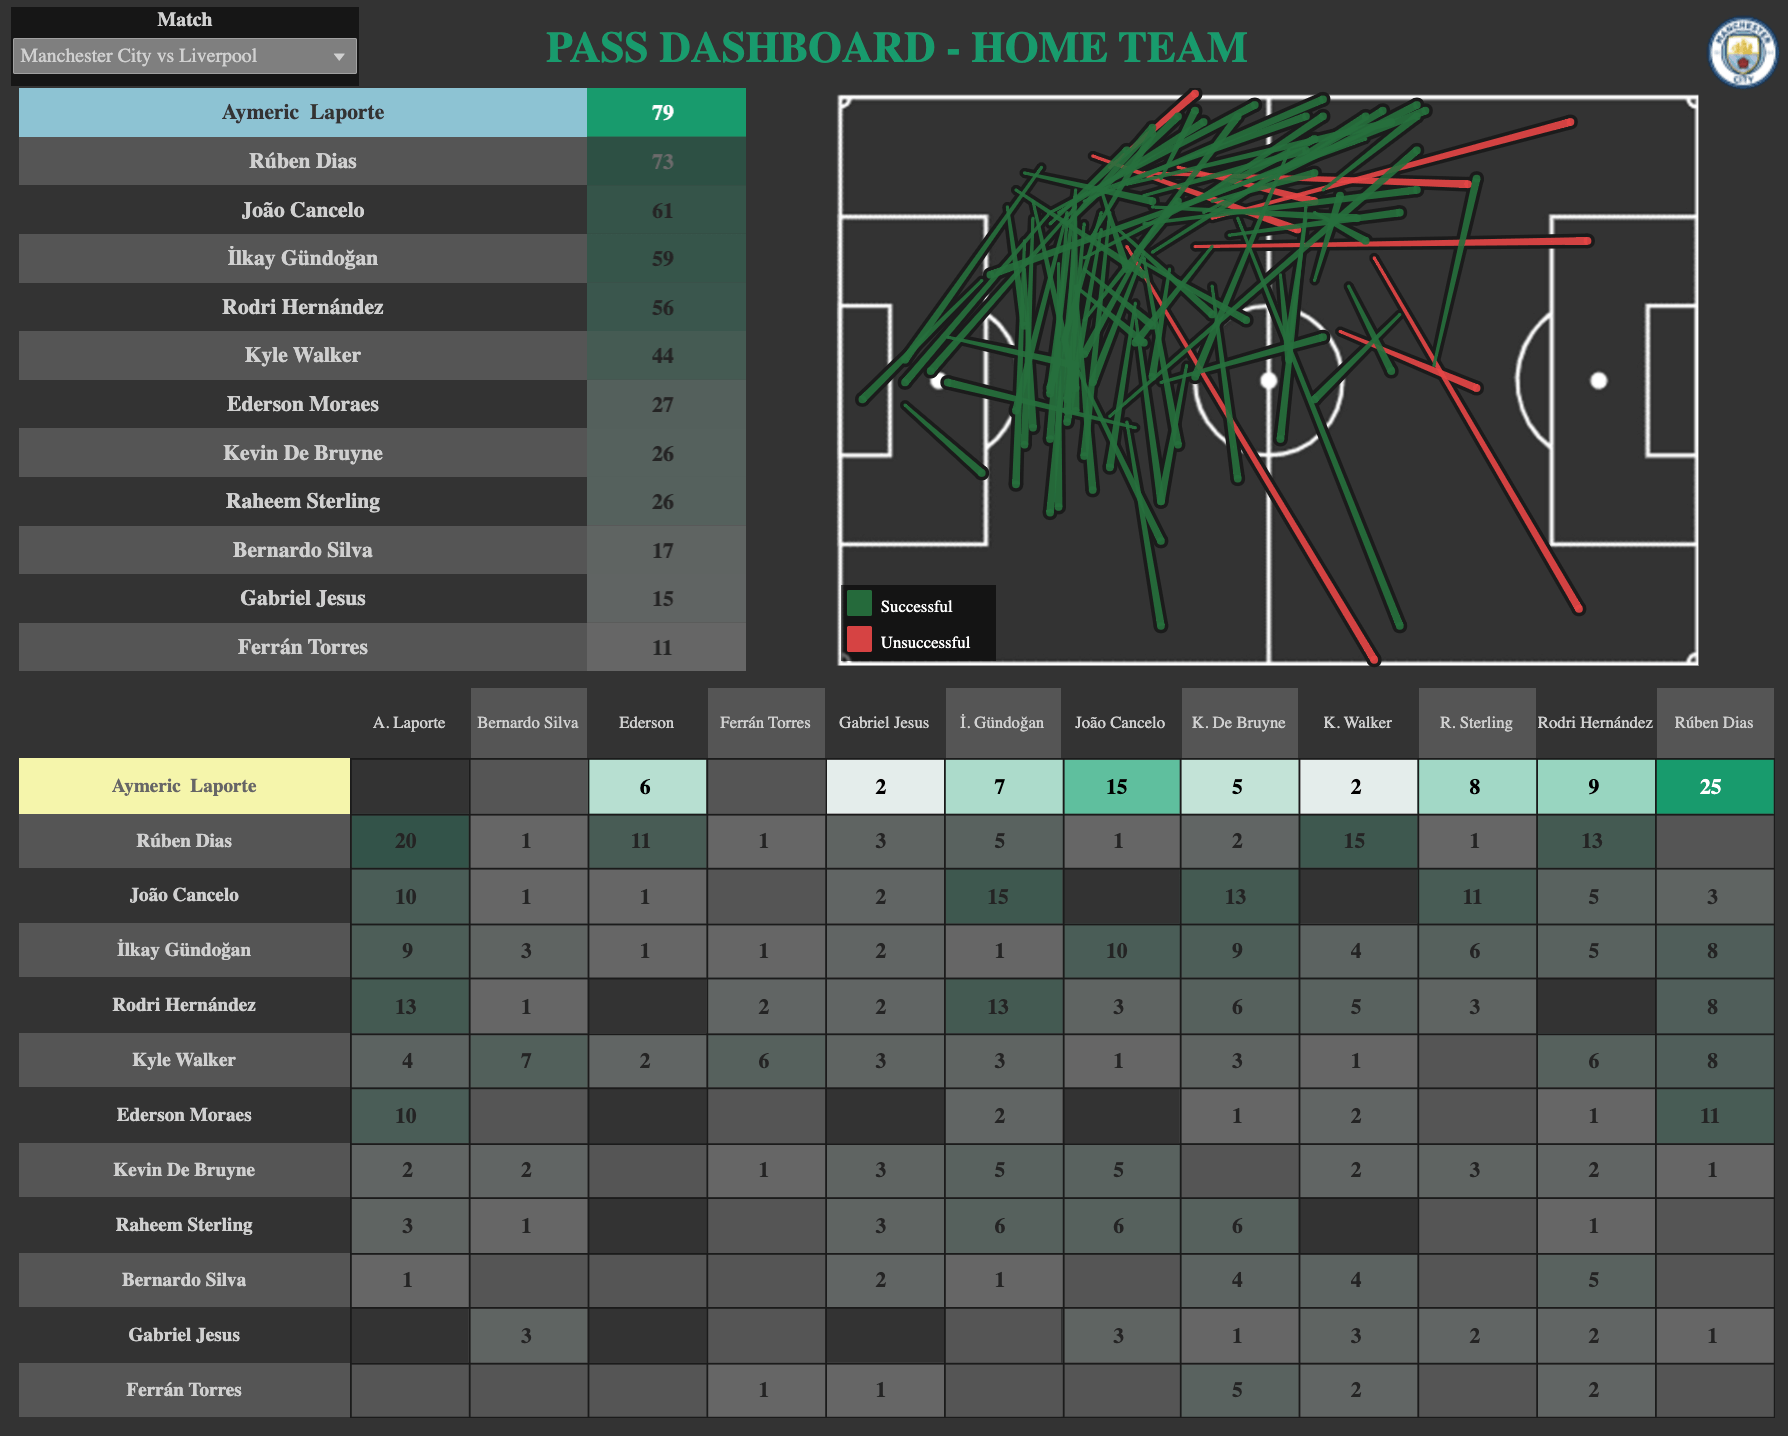
Task: Click the Gabriel Jesus matrix column header
Action: (x=884, y=722)
